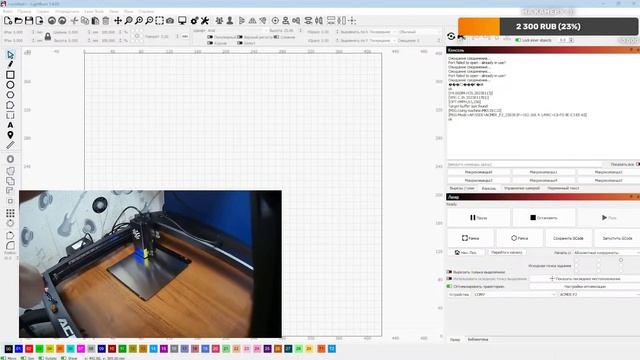Create a new file from toolbar
Image resolution: width=640 pixels, height=360 pixels.
click(x=8, y=20)
